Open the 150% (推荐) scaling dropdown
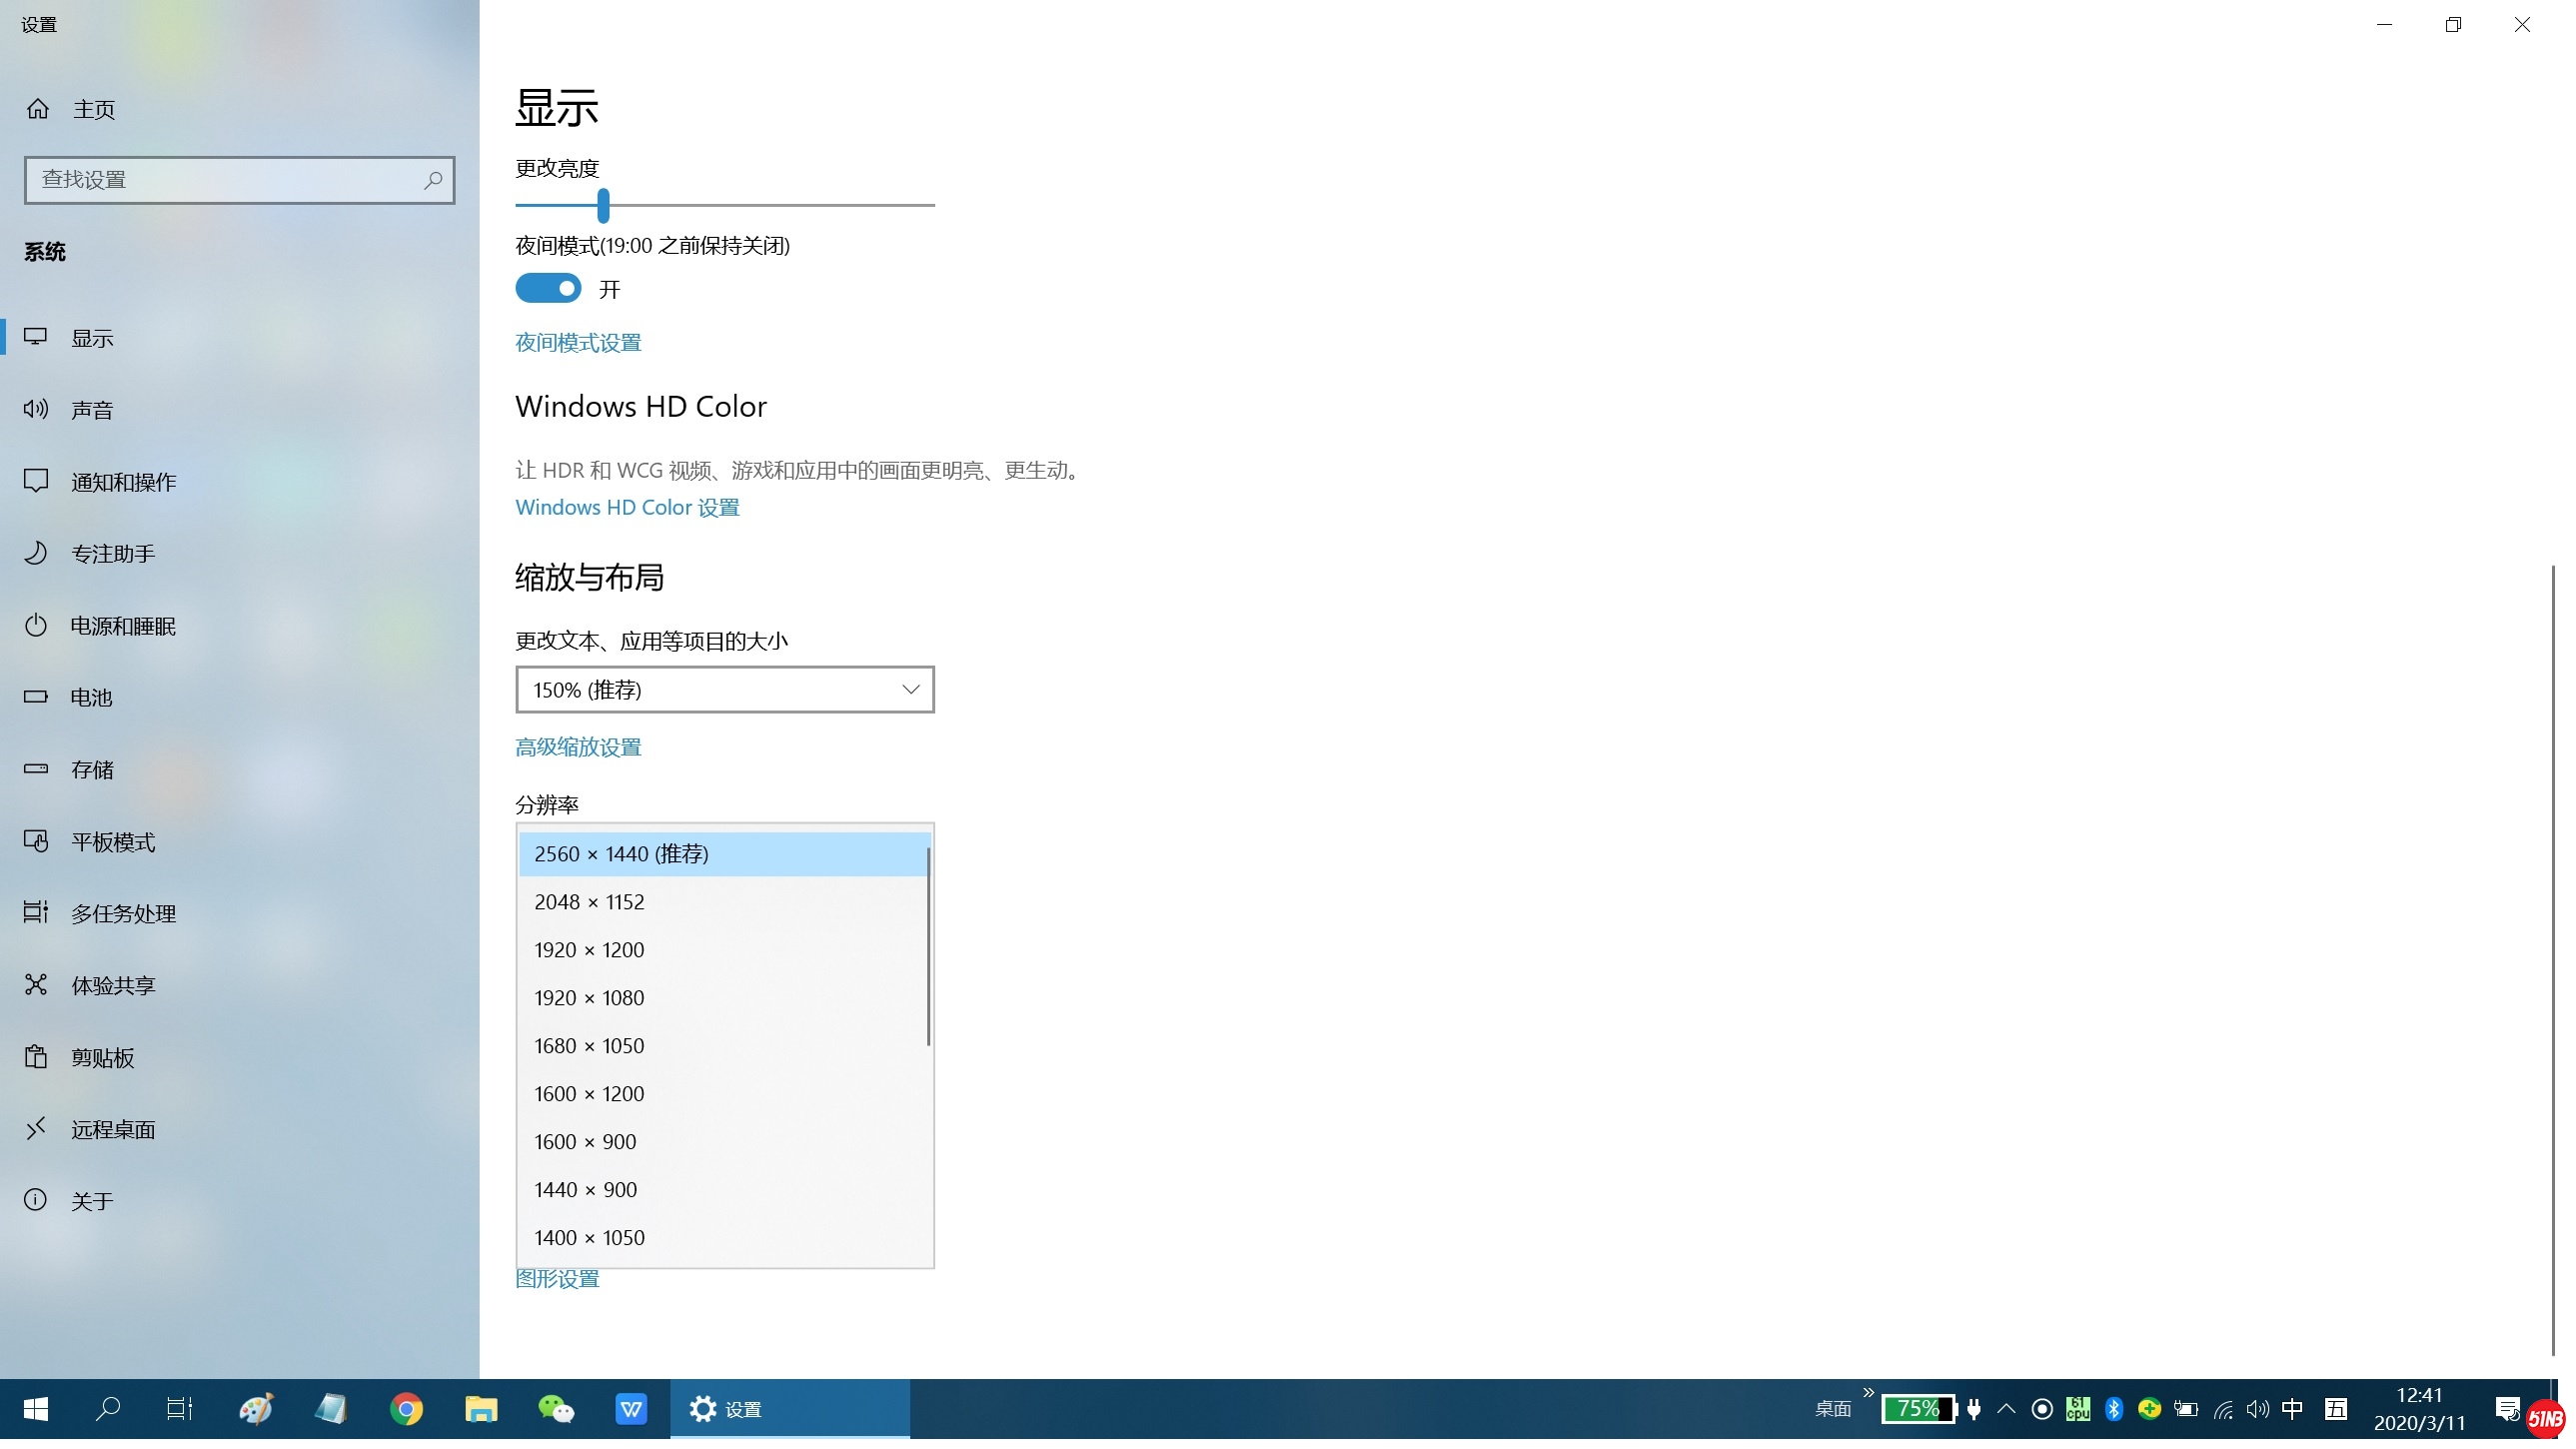The width and height of the screenshot is (2576, 1449). coord(724,689)
